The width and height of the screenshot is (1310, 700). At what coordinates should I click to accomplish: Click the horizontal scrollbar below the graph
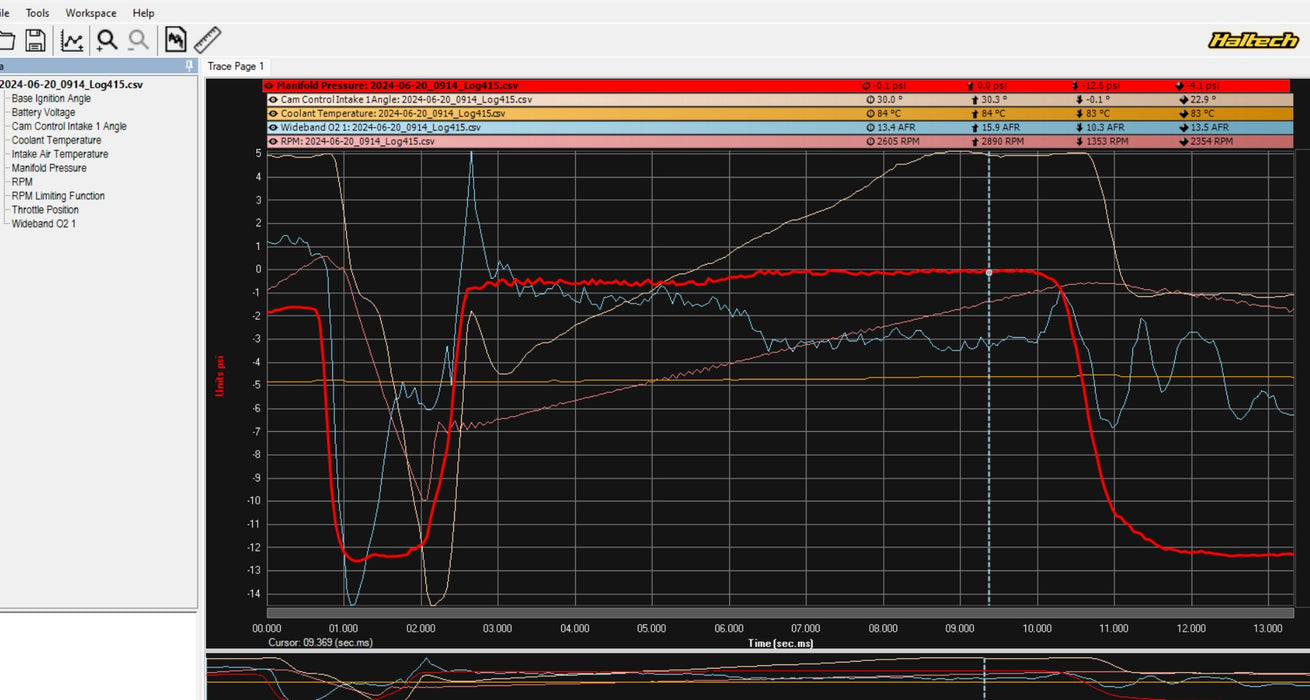tap(780, 612)
